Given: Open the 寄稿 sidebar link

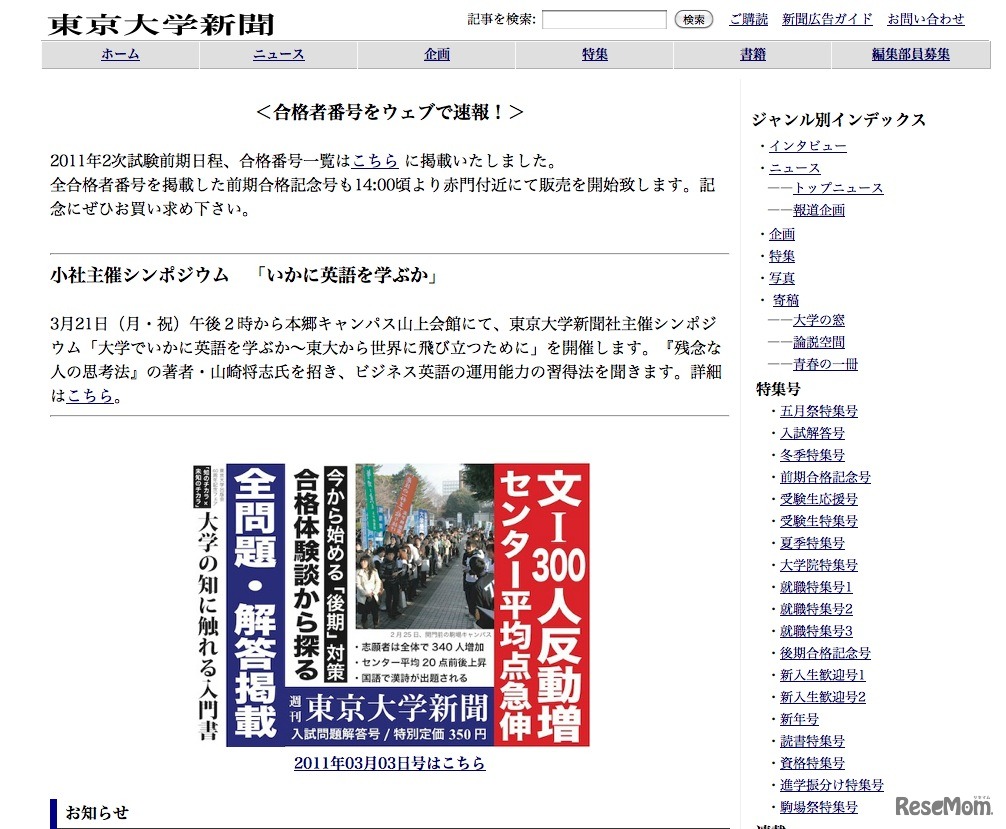Looking at the screenshot, I should [785, 300].
